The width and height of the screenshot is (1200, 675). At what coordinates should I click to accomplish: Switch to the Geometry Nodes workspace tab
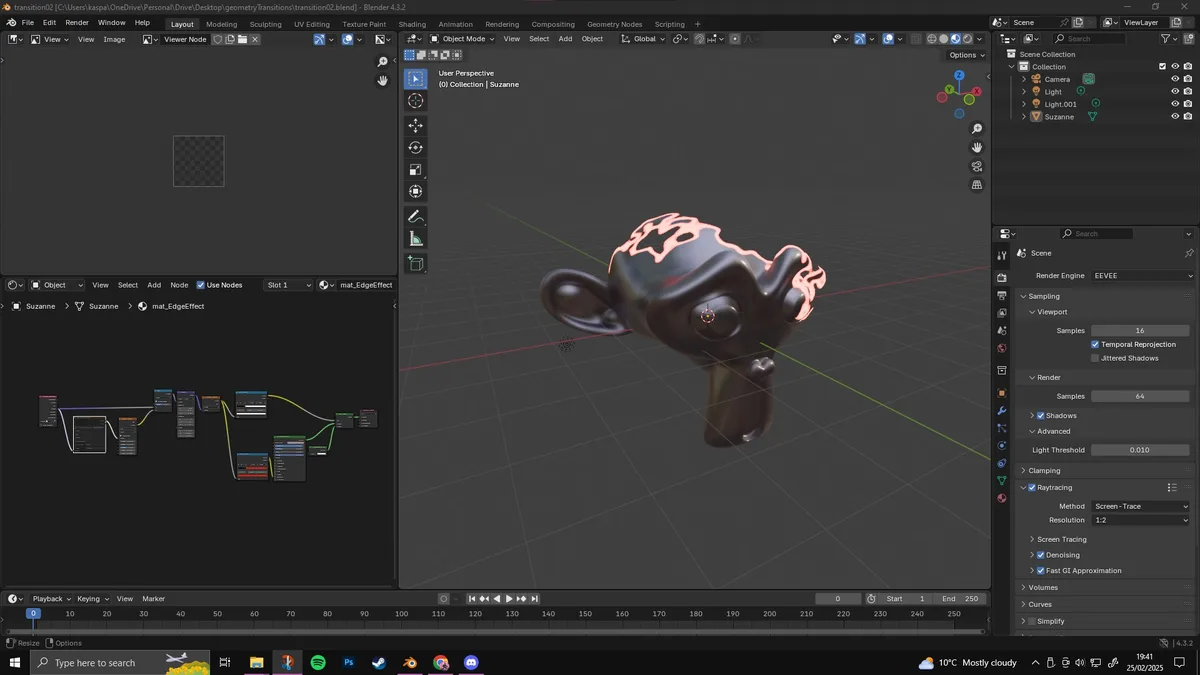[x=615, y=24]
